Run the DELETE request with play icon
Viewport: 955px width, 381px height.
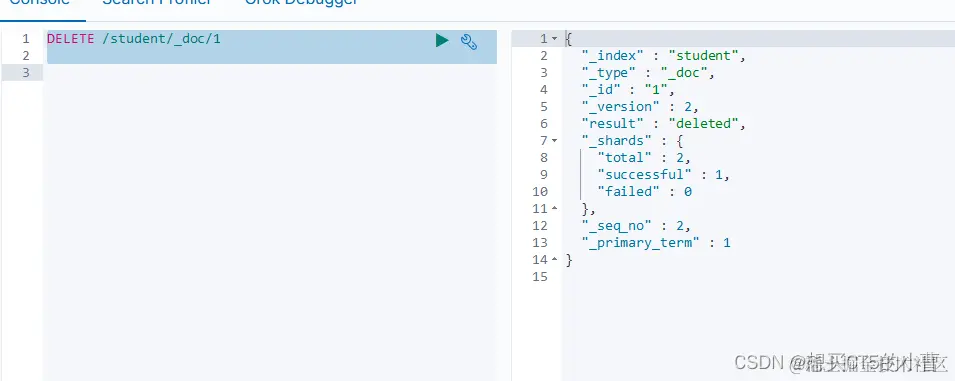[x=442, y=41]
